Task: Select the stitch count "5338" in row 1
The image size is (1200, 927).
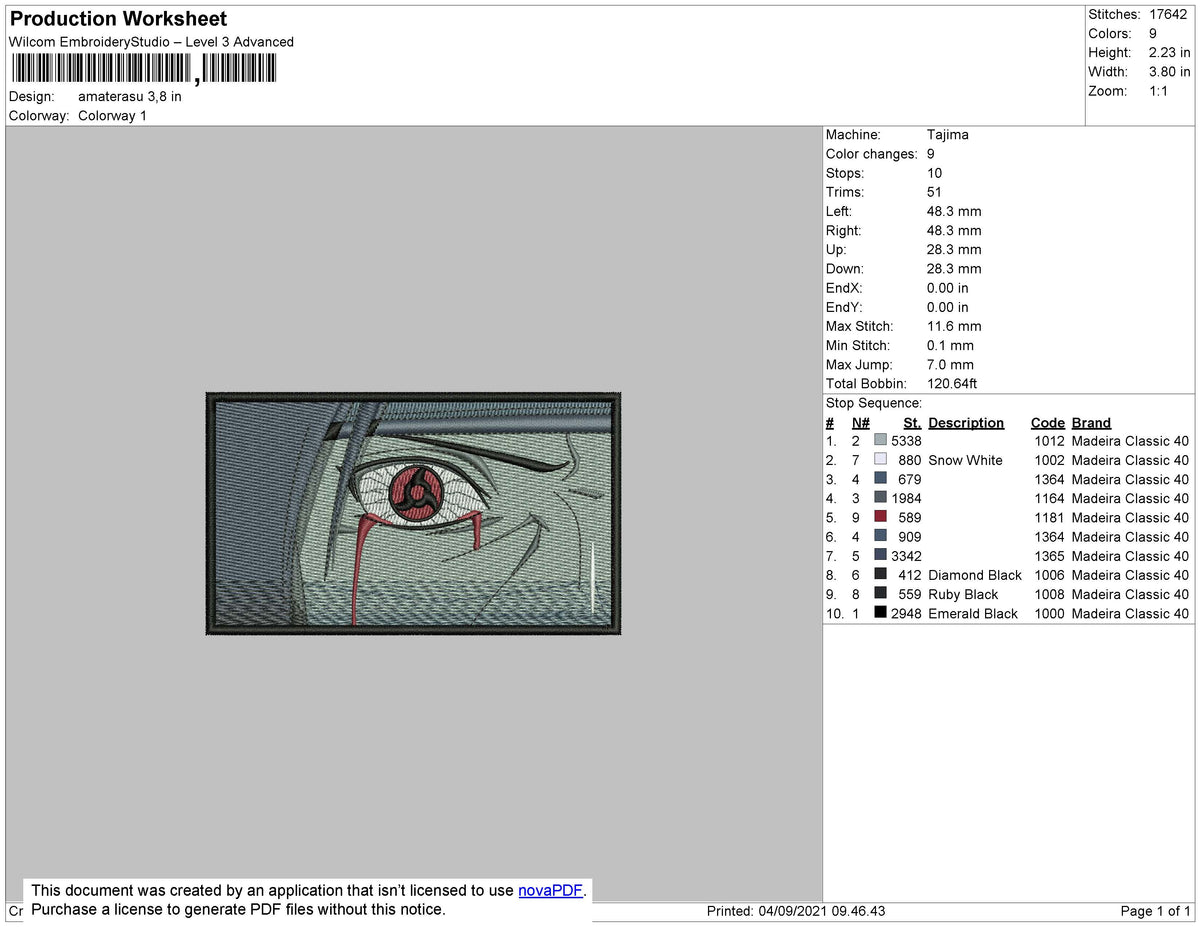Action: tap(906, 441)
